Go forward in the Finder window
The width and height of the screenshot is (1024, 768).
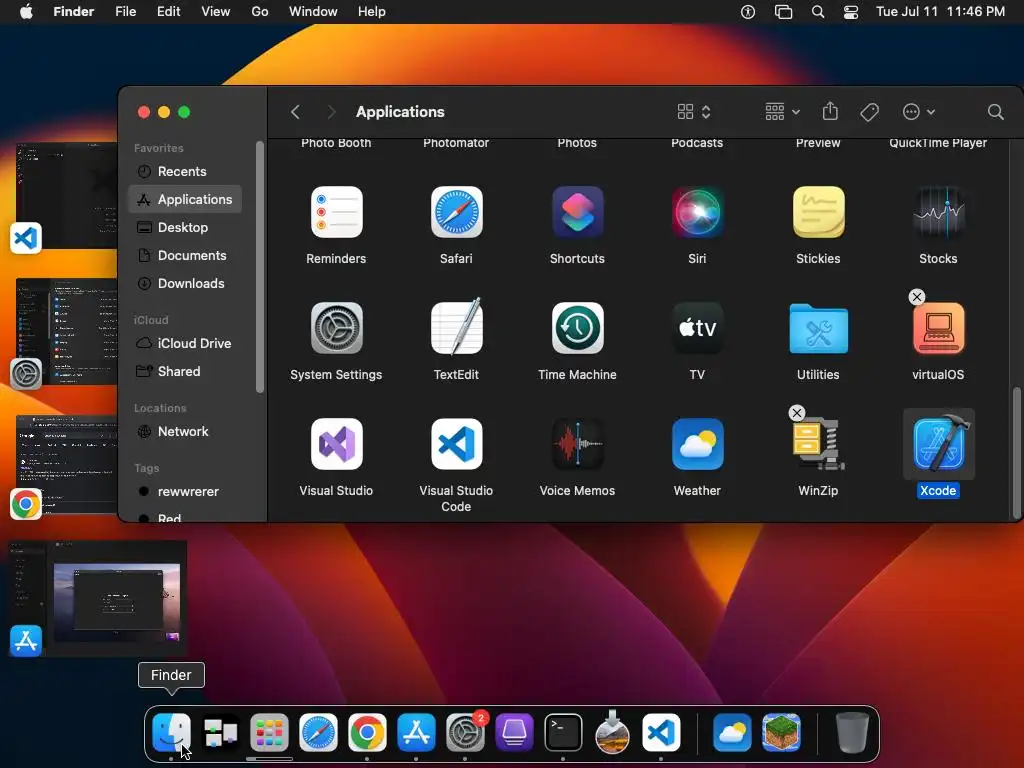coord(331,112)
